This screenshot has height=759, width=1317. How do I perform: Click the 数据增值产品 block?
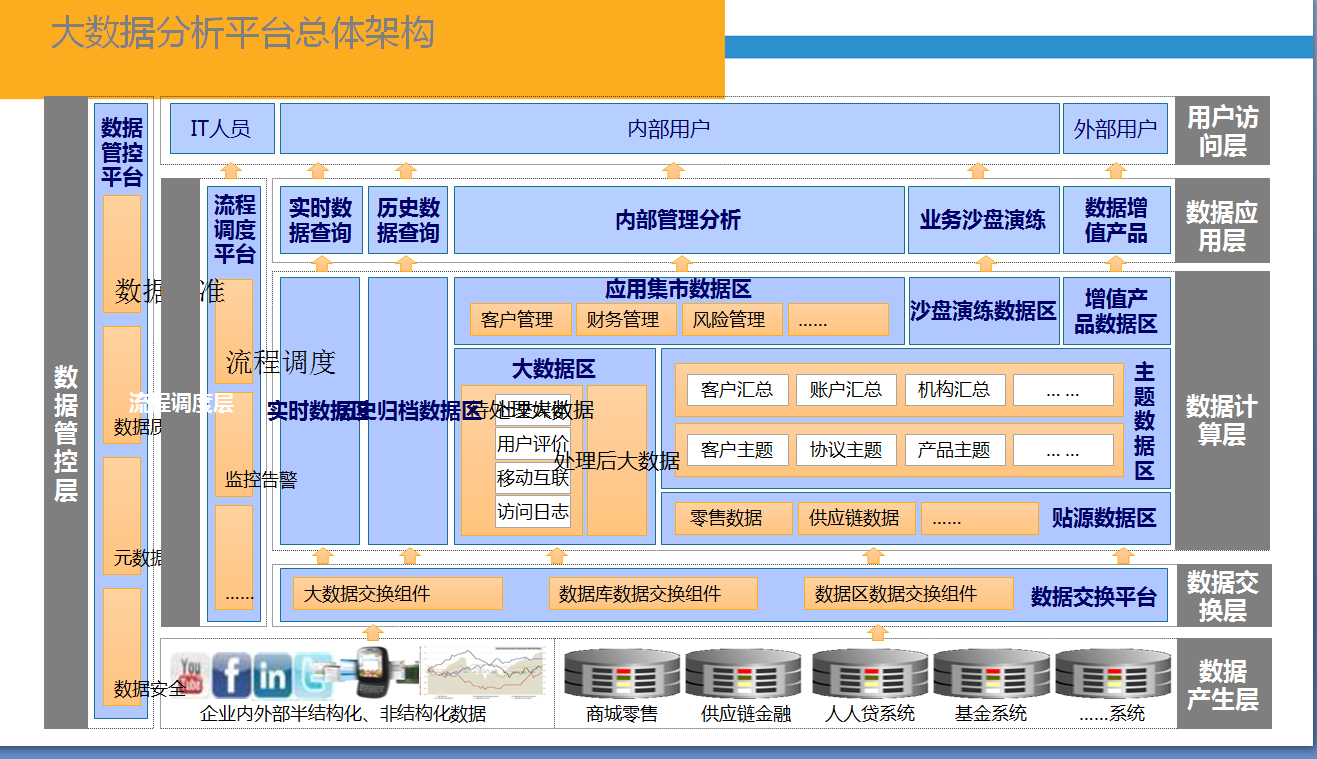point(1116,220)
